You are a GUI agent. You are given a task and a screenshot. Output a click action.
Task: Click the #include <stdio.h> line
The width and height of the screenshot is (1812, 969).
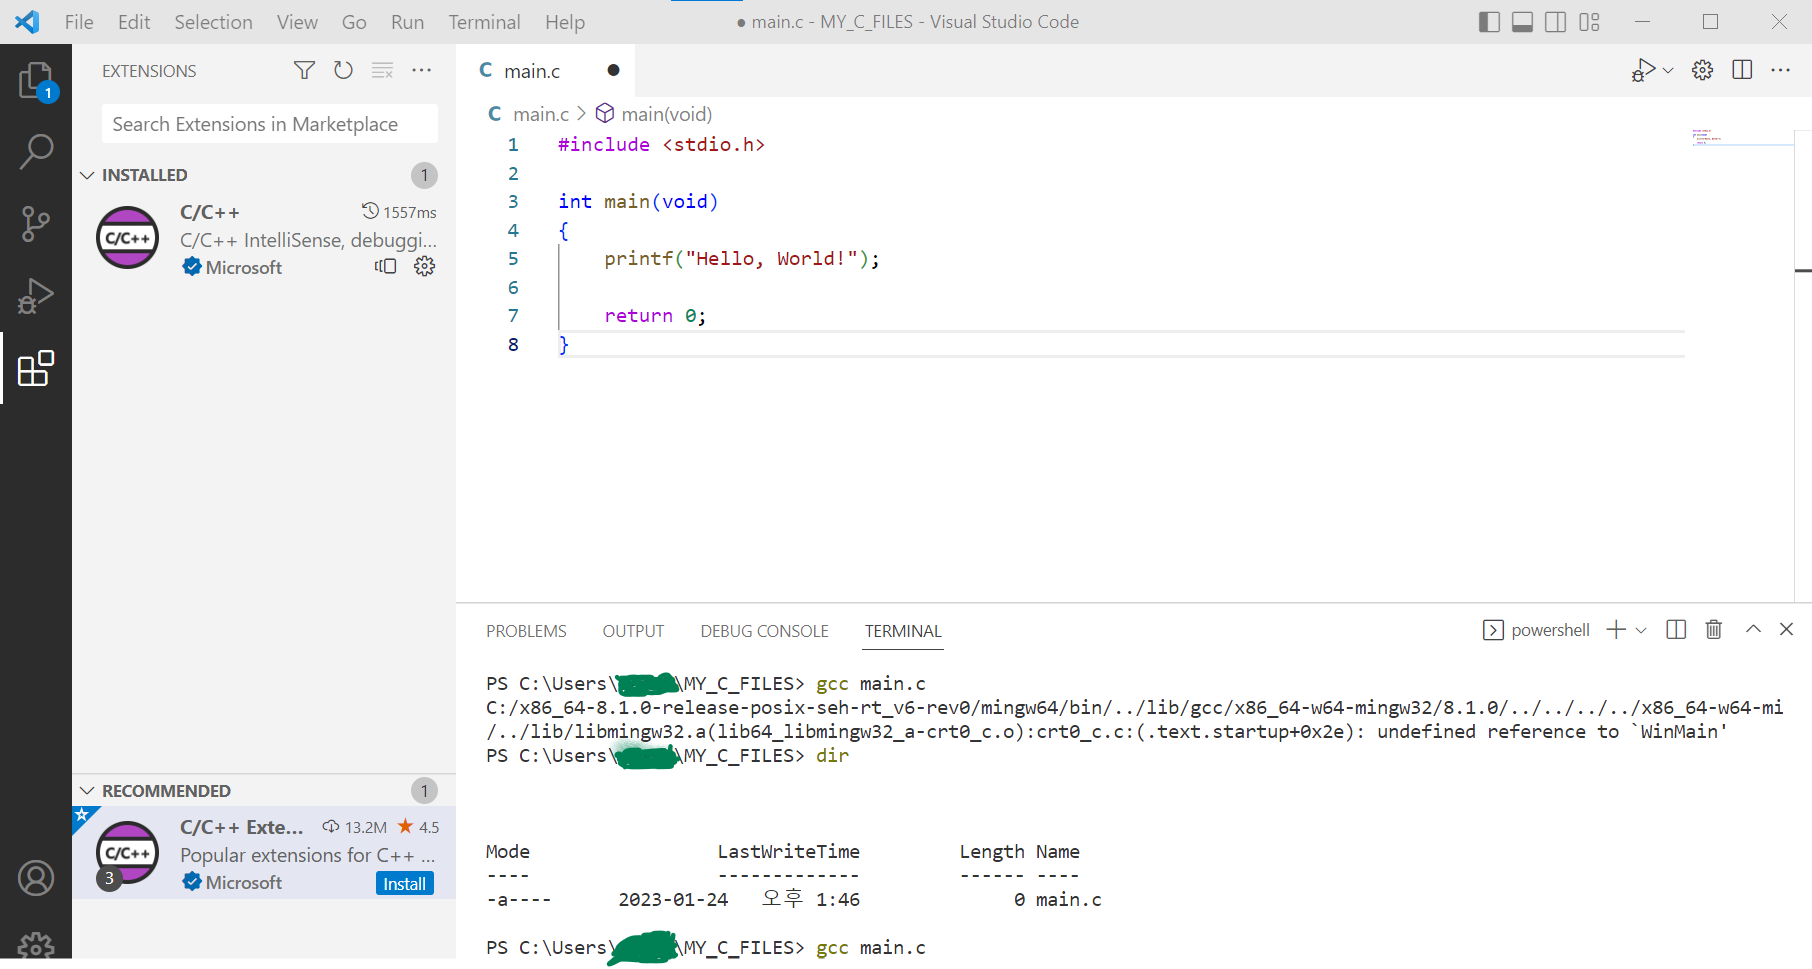tap(661, 145)
